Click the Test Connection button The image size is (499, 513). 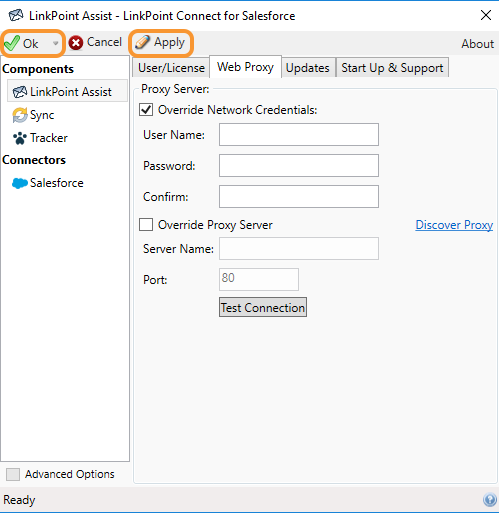[x=263, y=307]
